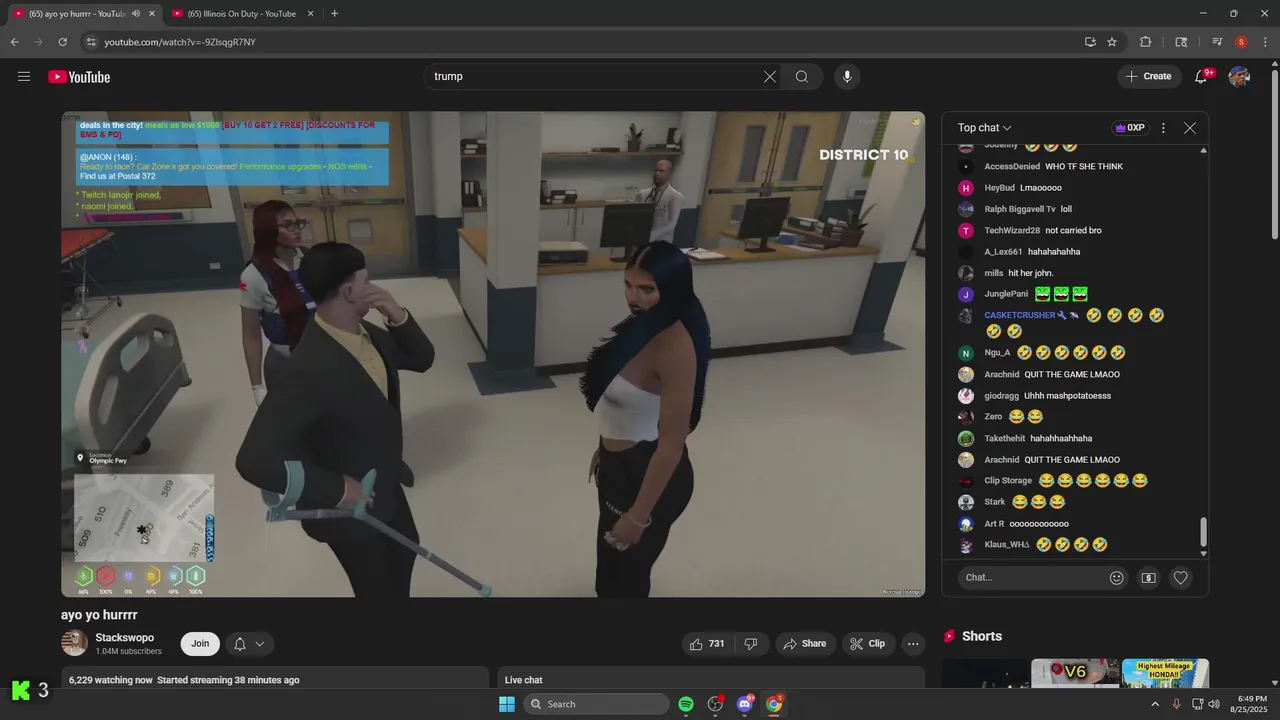Clear the search box text
The height and width of the screenshot is (720, 1280).
click(770, 76)
